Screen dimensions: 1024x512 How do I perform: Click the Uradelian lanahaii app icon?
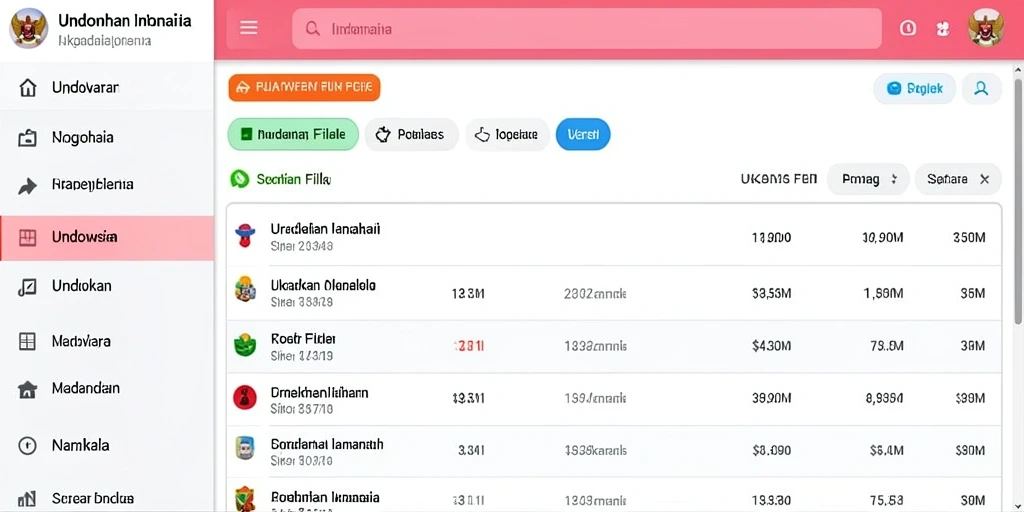[245, 236]
